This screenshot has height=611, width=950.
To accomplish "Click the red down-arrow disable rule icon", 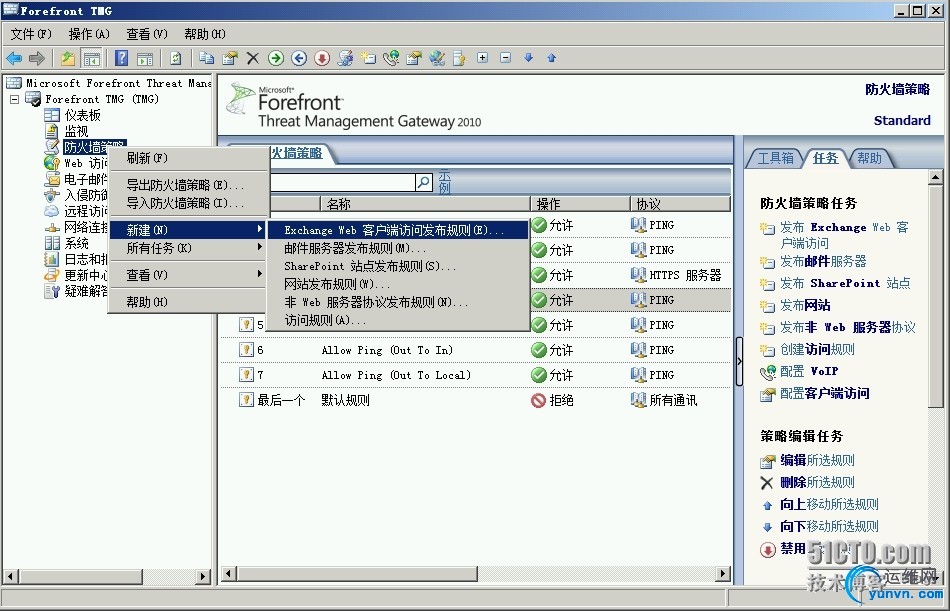I will point(322,58).
